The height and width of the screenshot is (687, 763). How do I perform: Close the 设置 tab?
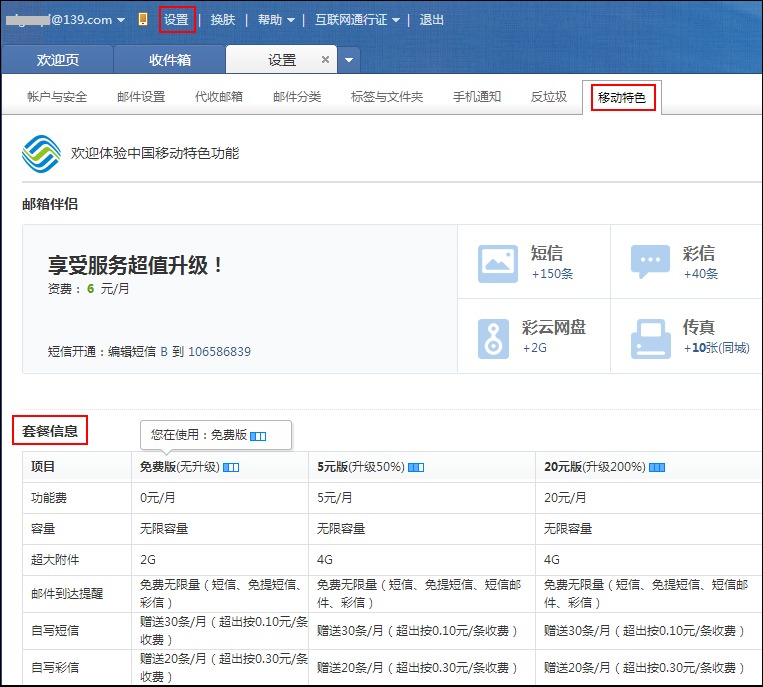(325, 60)
